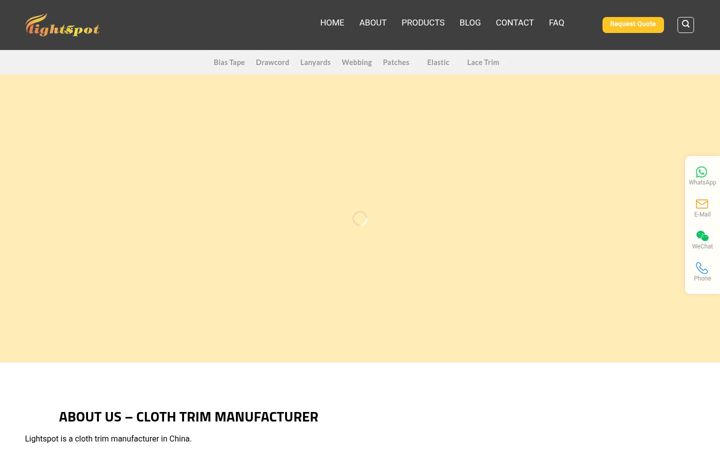
Task: Open WhatsApp chat icon
Action: point(702,172)
